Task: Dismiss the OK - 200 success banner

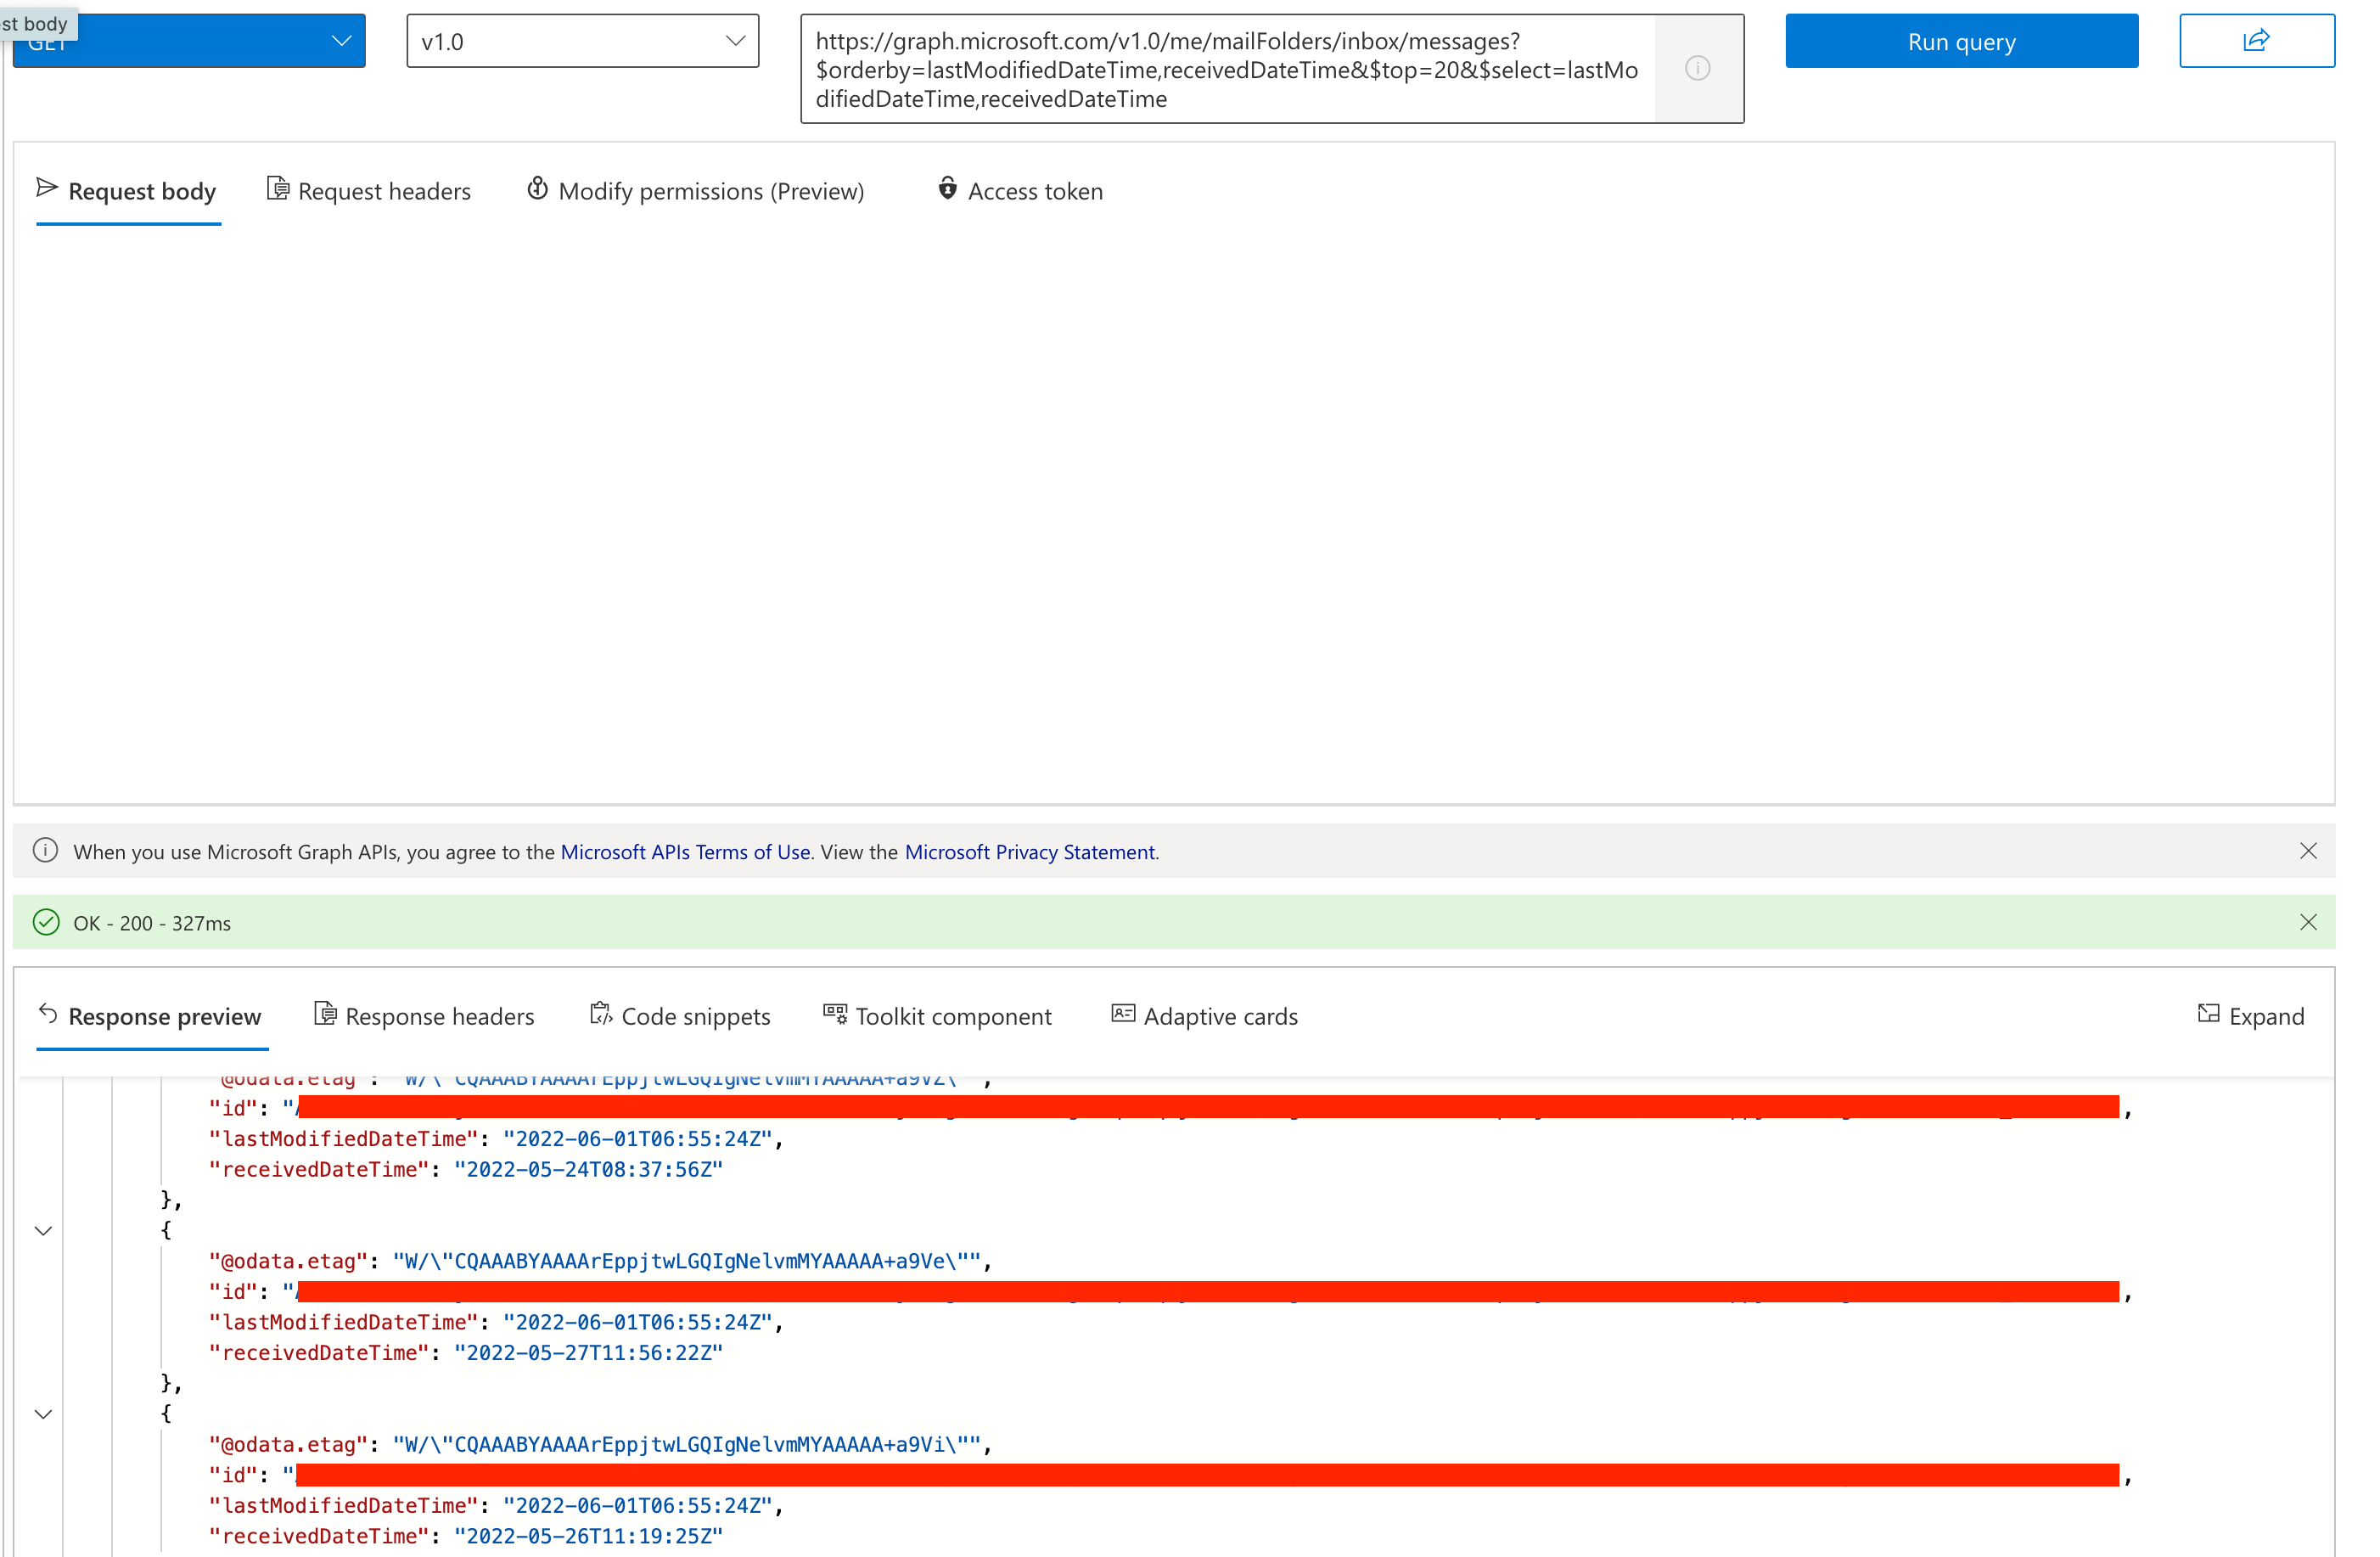Action: [2309, 922]
